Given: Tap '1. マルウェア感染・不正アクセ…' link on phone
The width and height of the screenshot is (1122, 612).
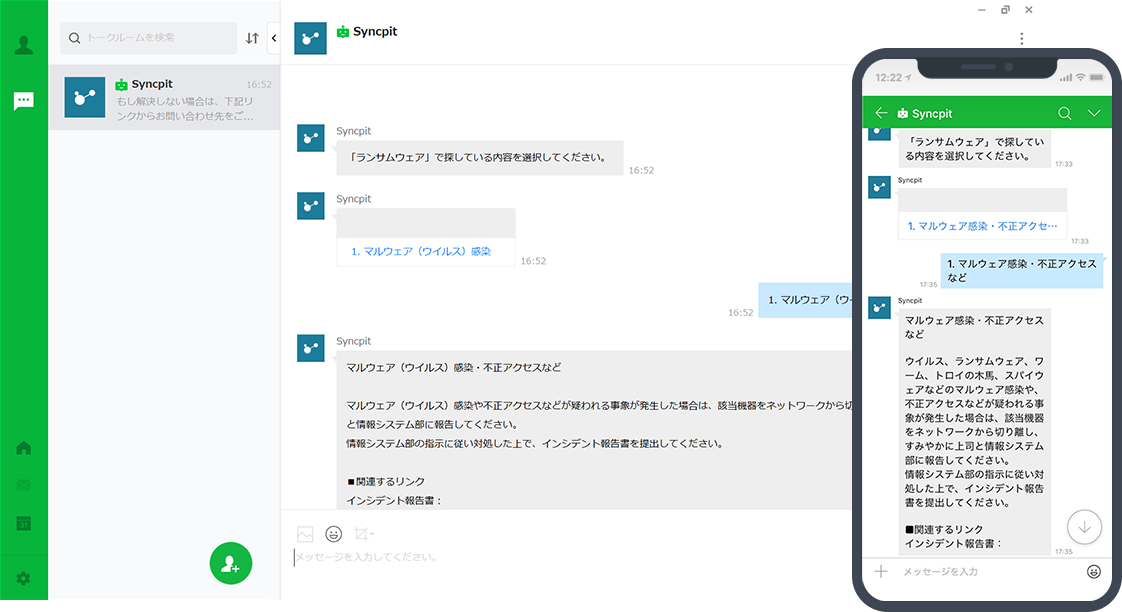Looking at the screenshot, I should click(x=982, y=226).
